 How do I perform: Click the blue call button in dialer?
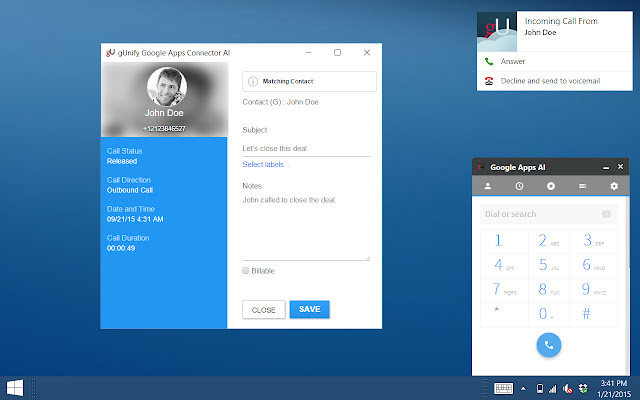point(549,345)
